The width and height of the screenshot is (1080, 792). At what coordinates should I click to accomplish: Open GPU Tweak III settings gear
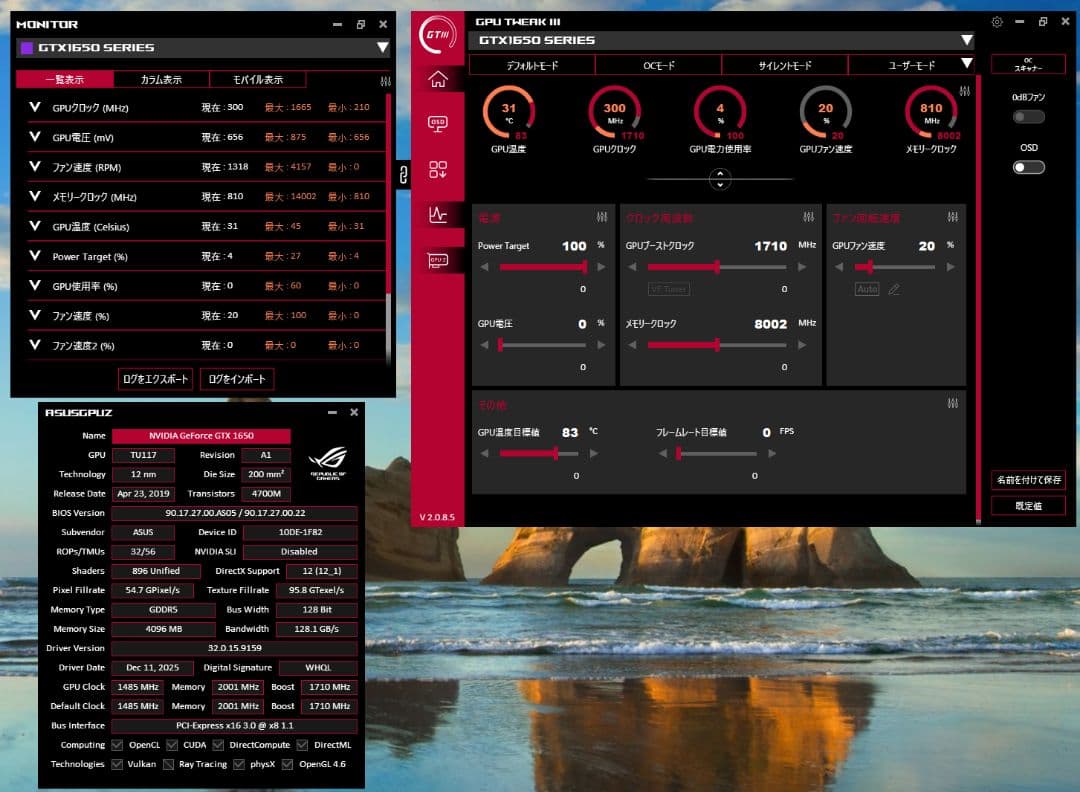[x=997, y=22]
